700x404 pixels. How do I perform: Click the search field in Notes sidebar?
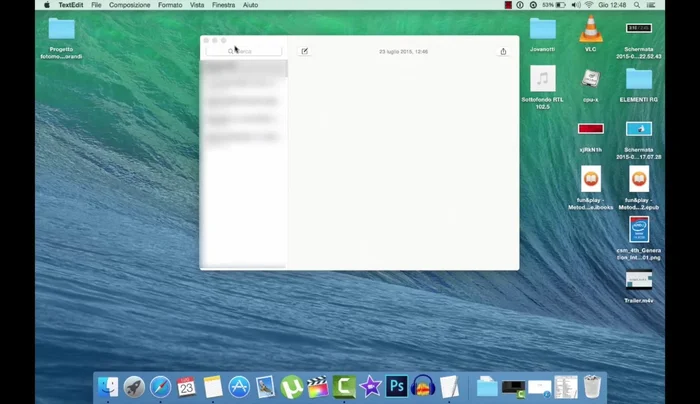coord(244,51)
